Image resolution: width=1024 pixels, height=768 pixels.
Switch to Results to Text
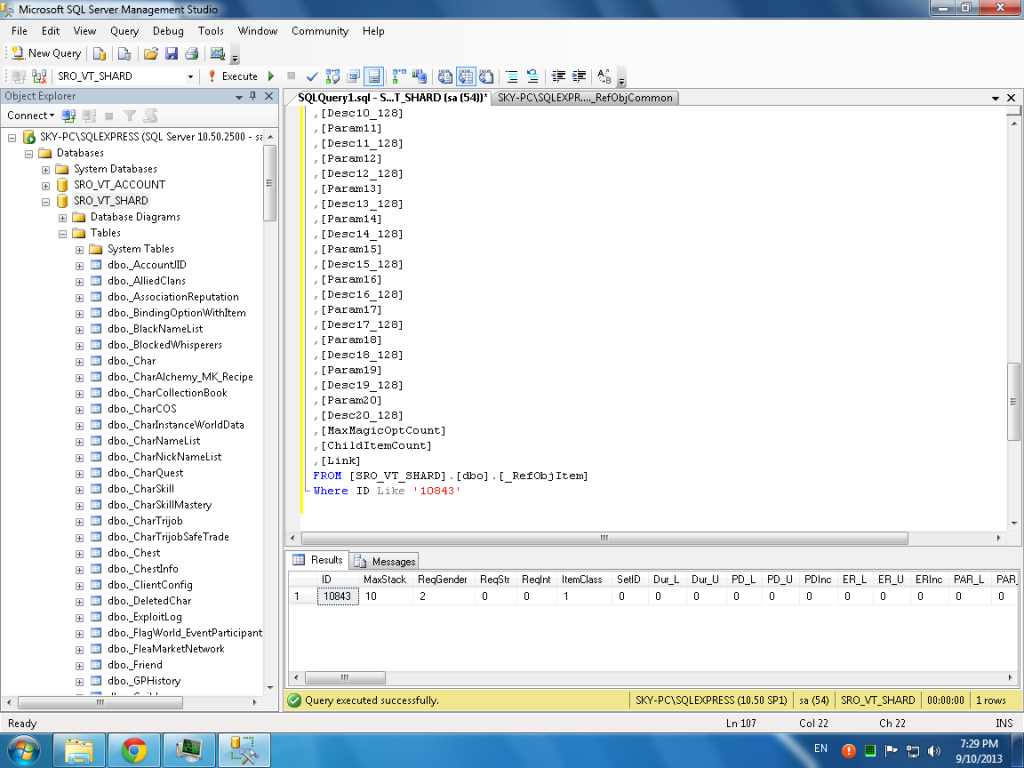pos(445,76)
